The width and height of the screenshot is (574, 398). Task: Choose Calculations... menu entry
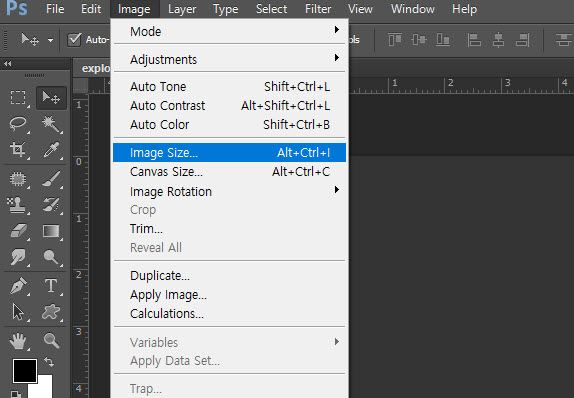230,313
